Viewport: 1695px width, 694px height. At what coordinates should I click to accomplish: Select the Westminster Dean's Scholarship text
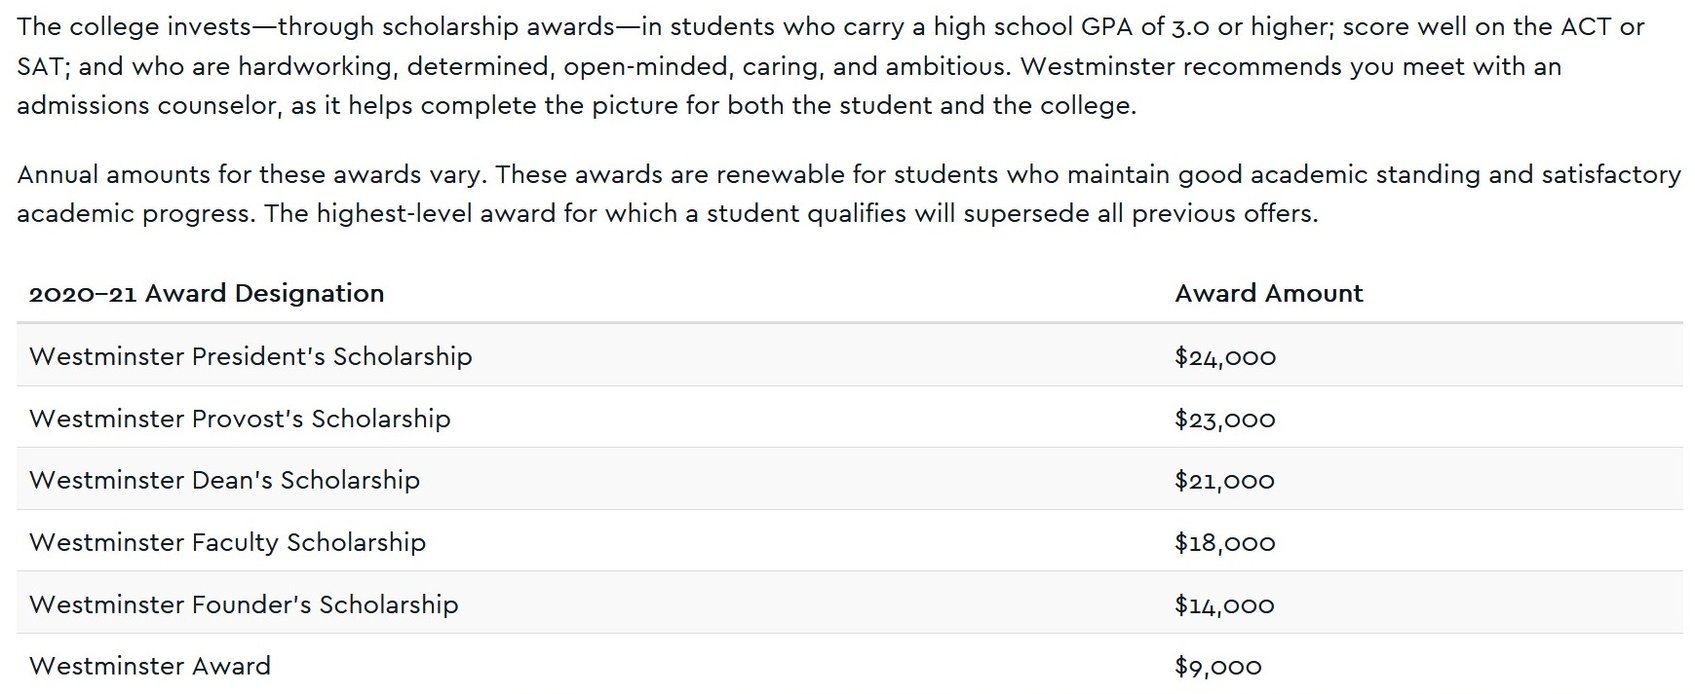[224, 480]
